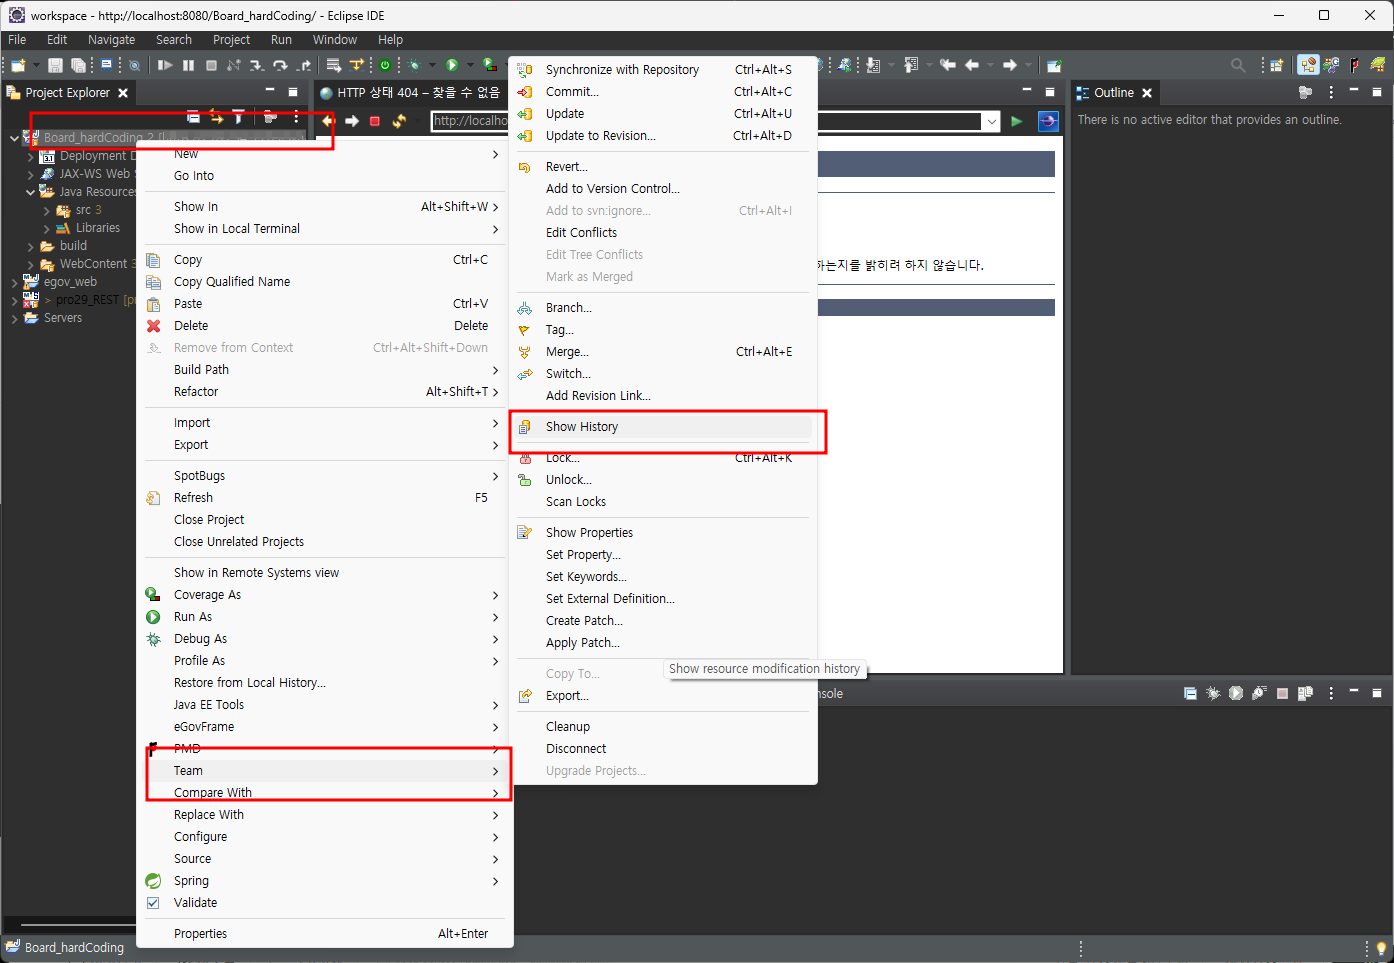Click Eclipse browser globe icon beside URL

coord(1048,121)
